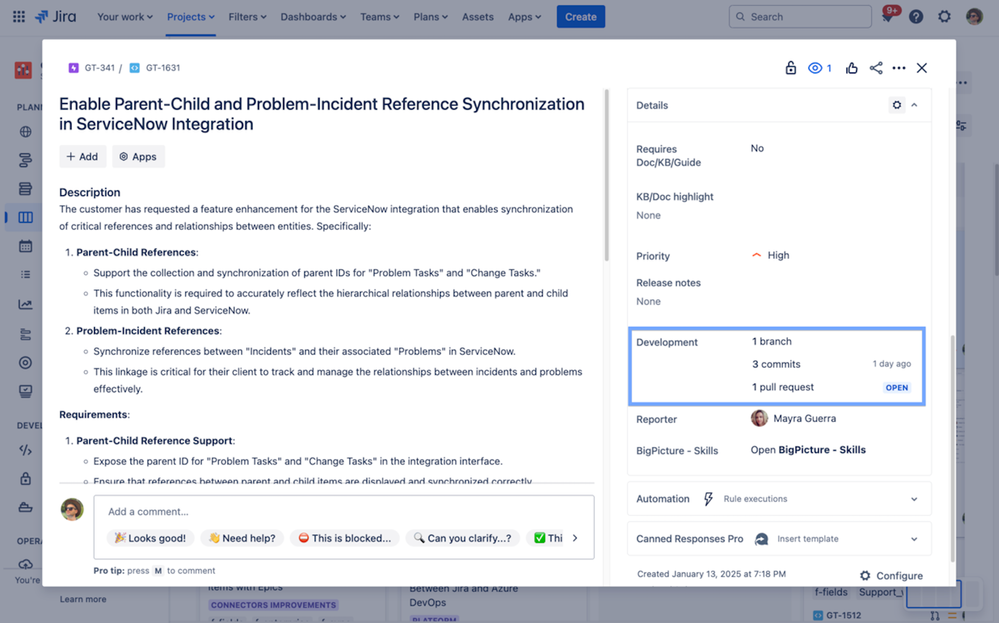The height and width of the screenshot is (623, 999).
Task: Open the share issue icon
Action: click(876, 68)
